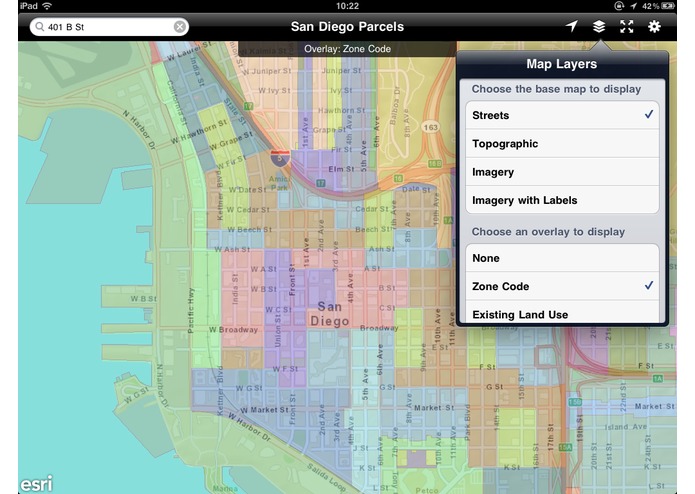Select the Topographic base map

click(x=562, y=144)
